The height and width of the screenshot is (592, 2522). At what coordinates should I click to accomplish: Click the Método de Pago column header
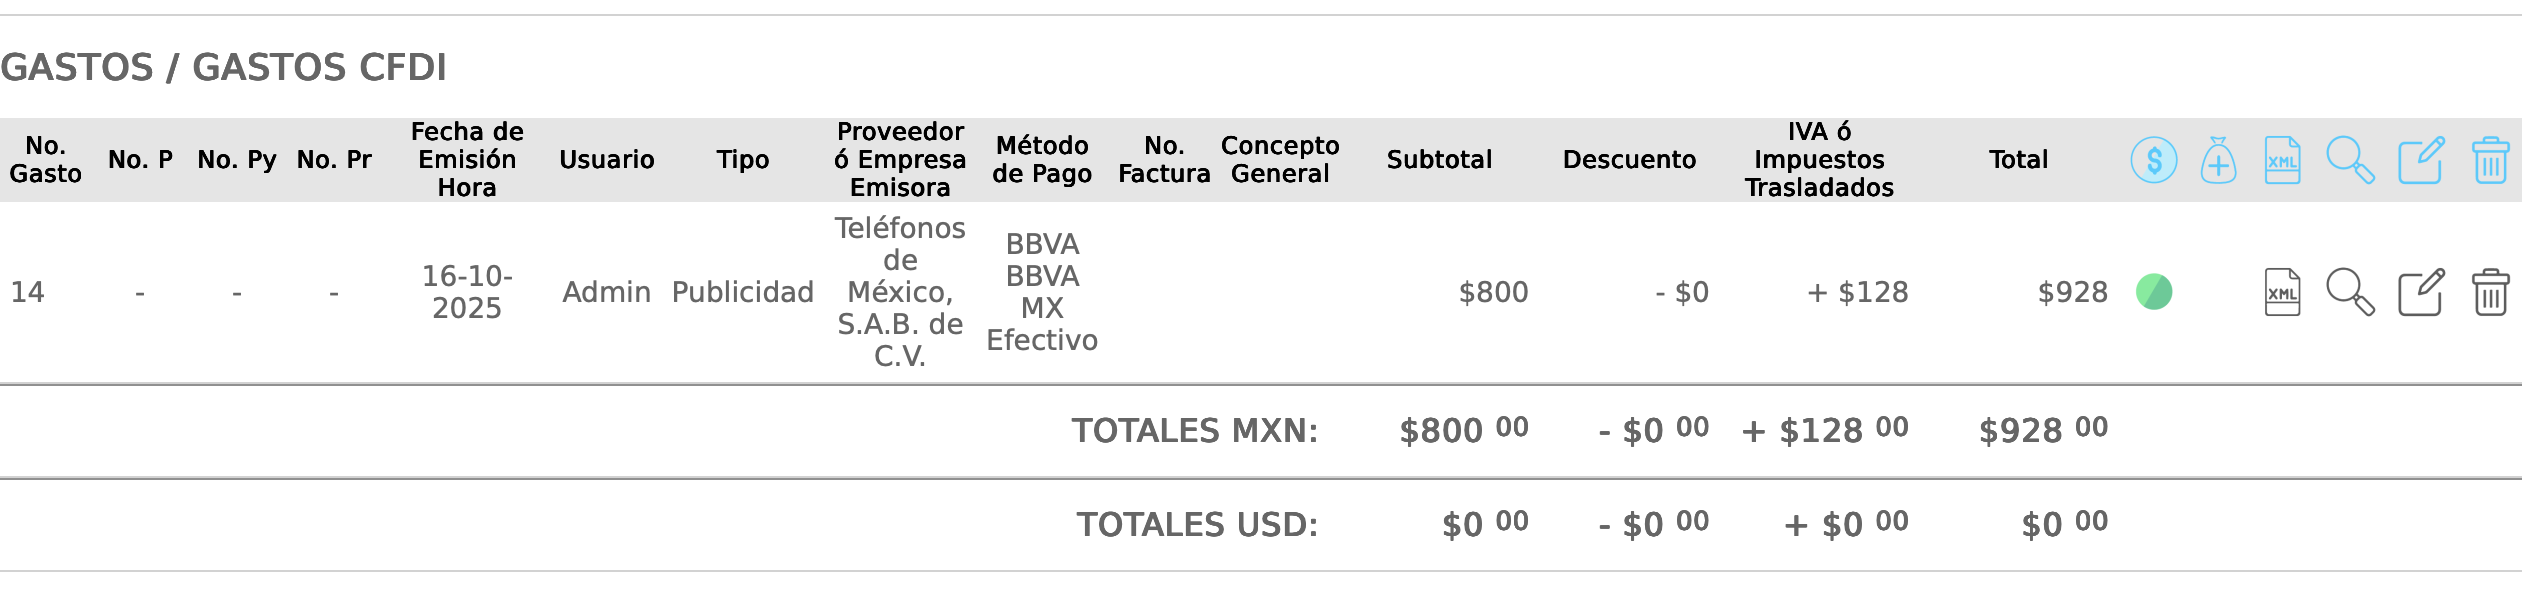[1041, 160]
